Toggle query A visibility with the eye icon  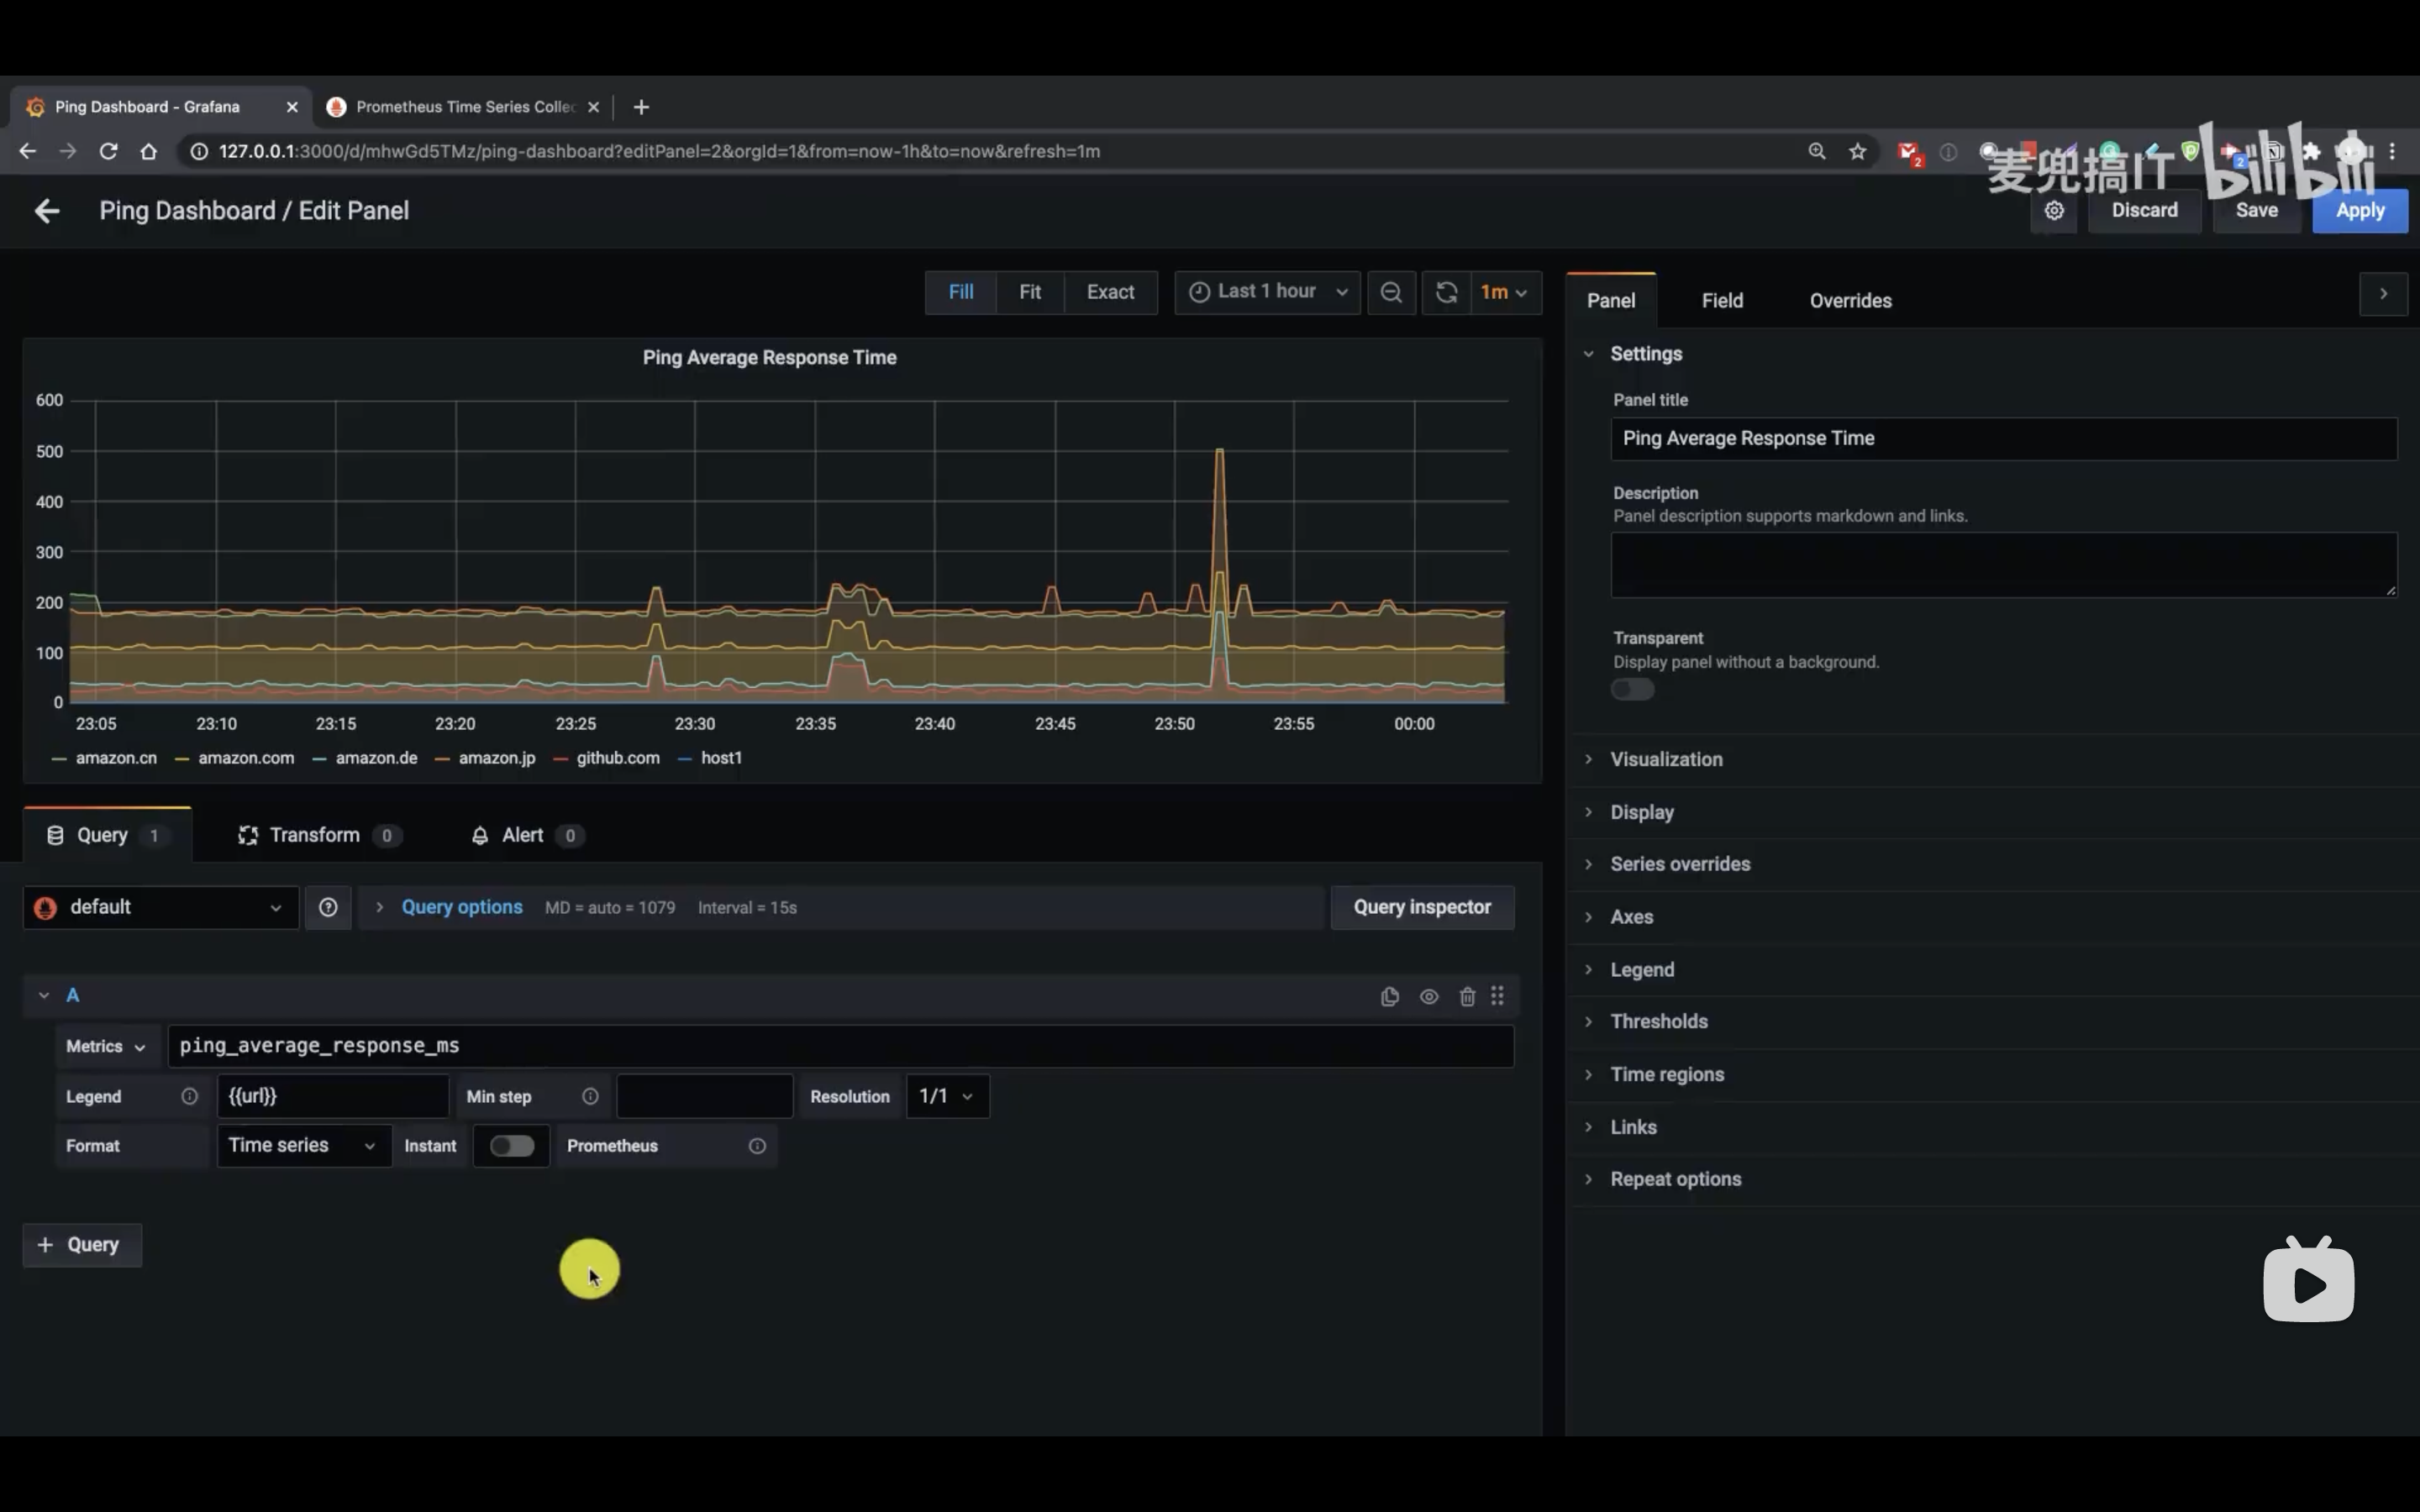1428,996
